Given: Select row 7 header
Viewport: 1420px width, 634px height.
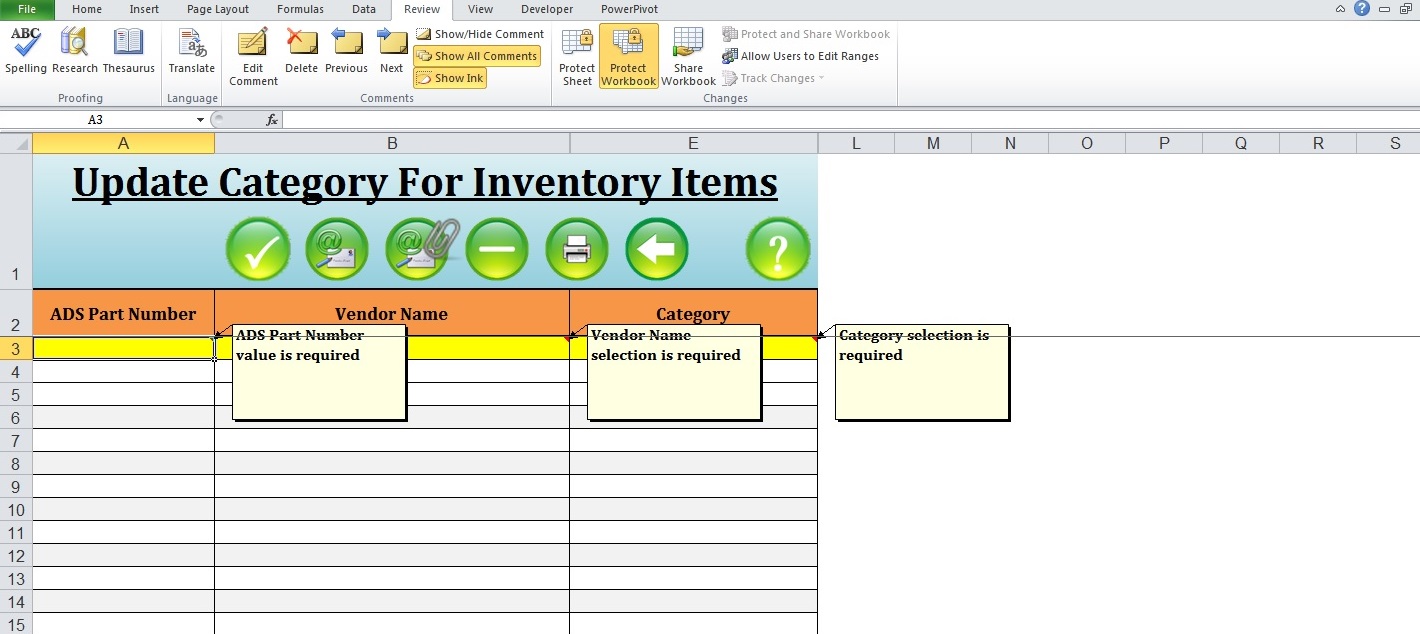Looking at the screenshot, I should tap(16, 440).
